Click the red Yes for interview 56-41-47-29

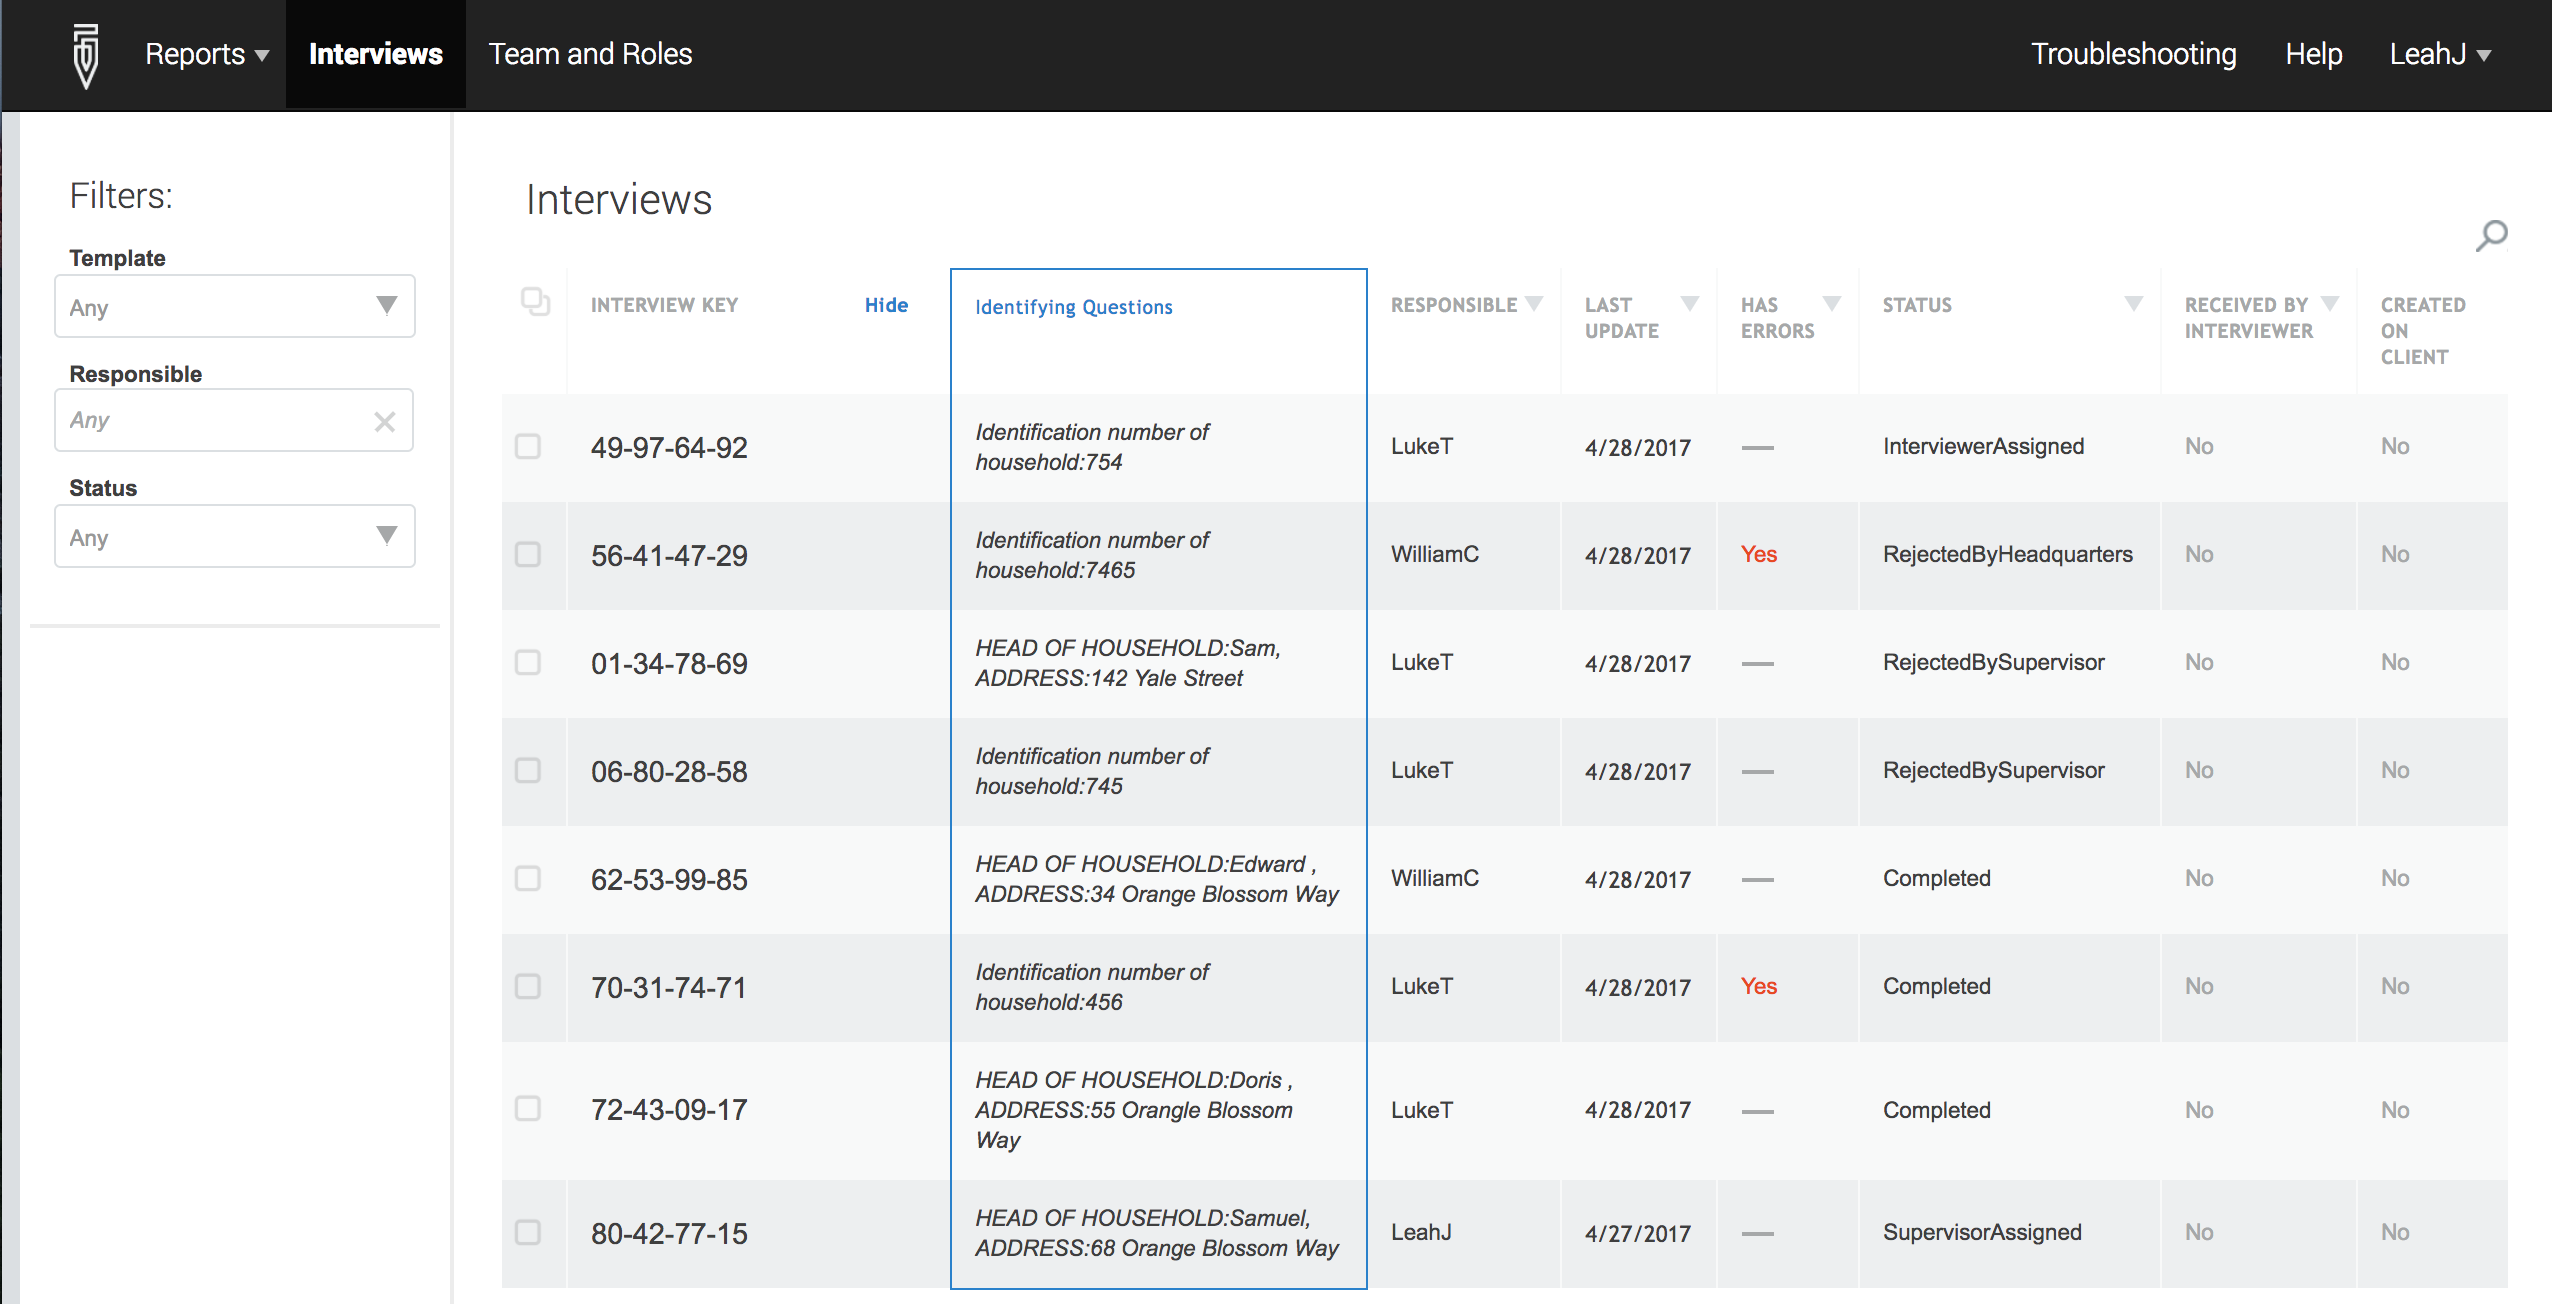(1758, 554)
